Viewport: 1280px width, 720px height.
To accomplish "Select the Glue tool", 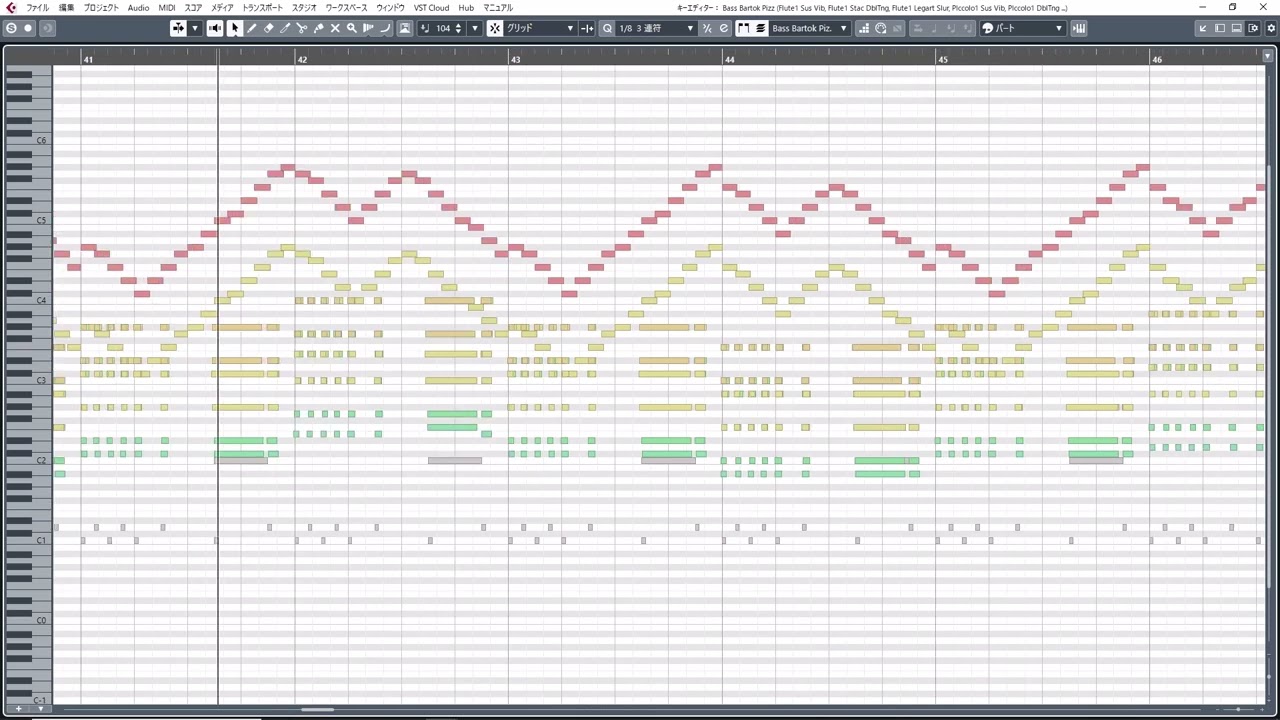I will 318,28.
